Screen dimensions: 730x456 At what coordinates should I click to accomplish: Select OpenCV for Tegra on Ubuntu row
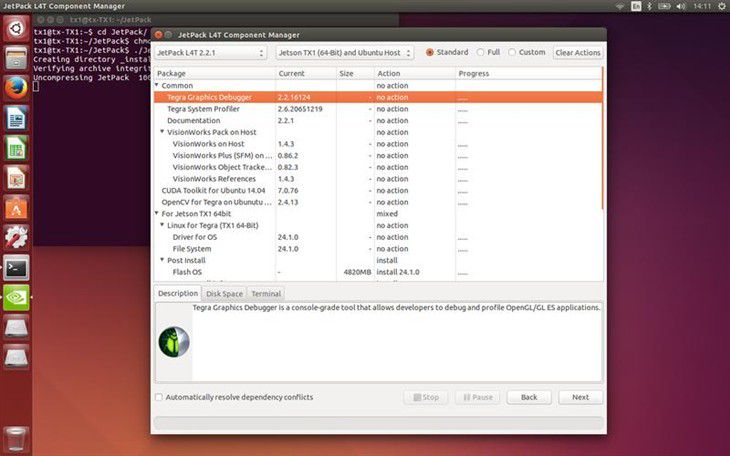point(378,202)
